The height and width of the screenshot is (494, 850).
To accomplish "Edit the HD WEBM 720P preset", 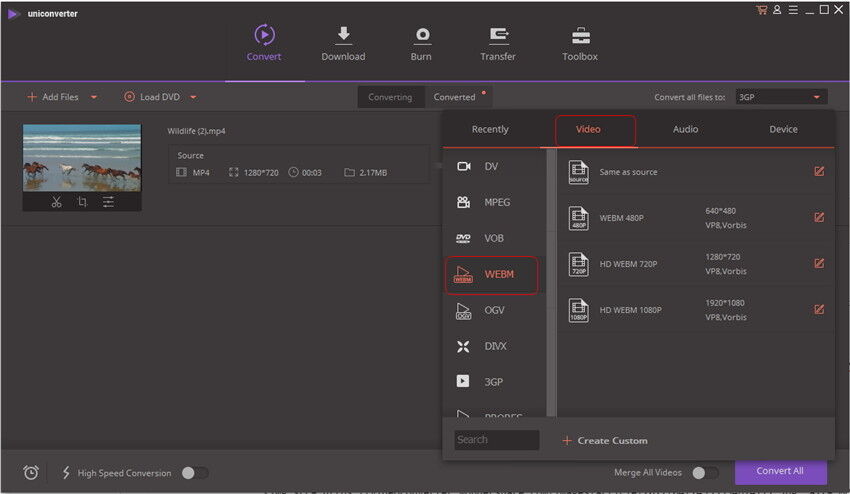I will (x=819, y=264).
